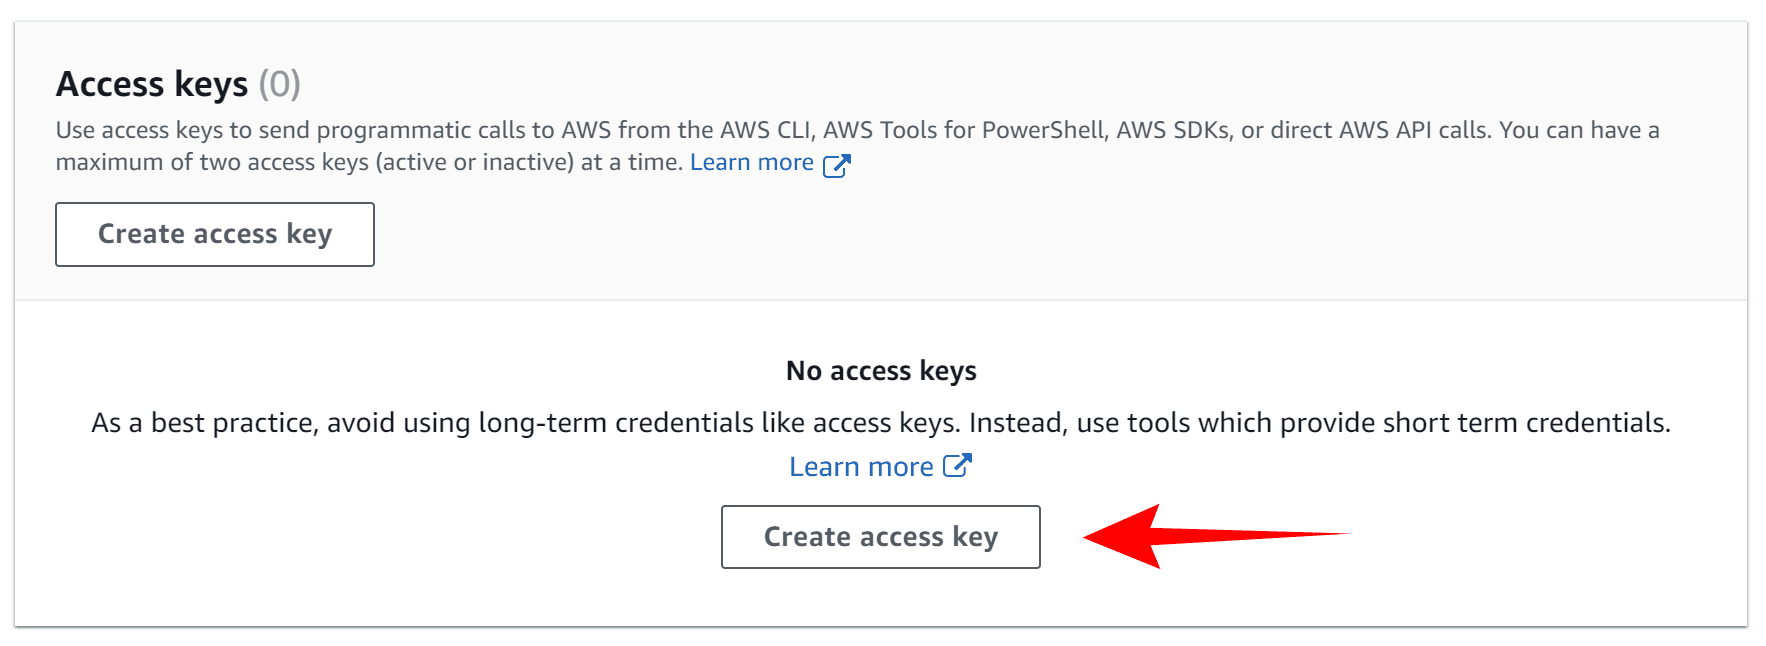
Task: Click the external-link icon under best practice message
Action: 957,466
